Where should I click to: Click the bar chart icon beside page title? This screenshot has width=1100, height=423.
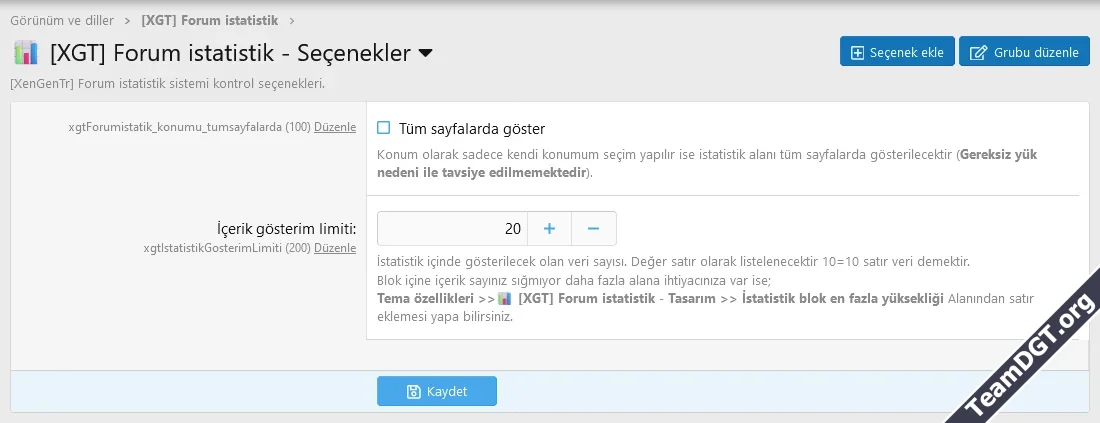coord(26,53)
